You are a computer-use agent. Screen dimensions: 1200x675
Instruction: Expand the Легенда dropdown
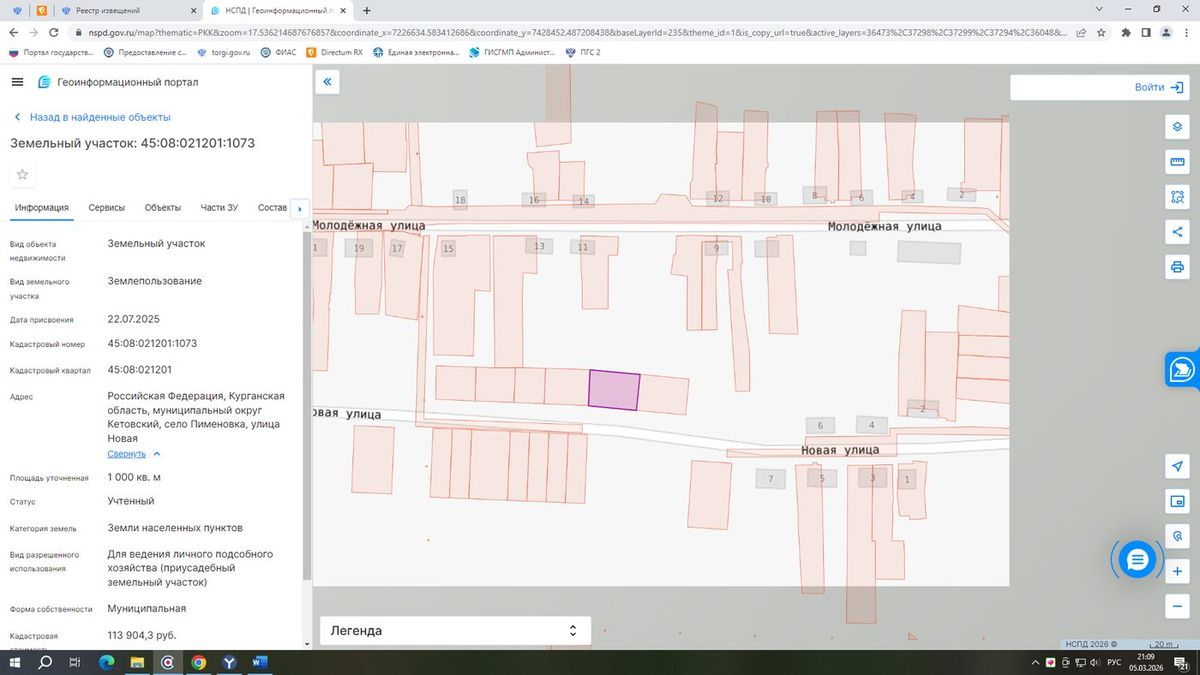(455, 631)
